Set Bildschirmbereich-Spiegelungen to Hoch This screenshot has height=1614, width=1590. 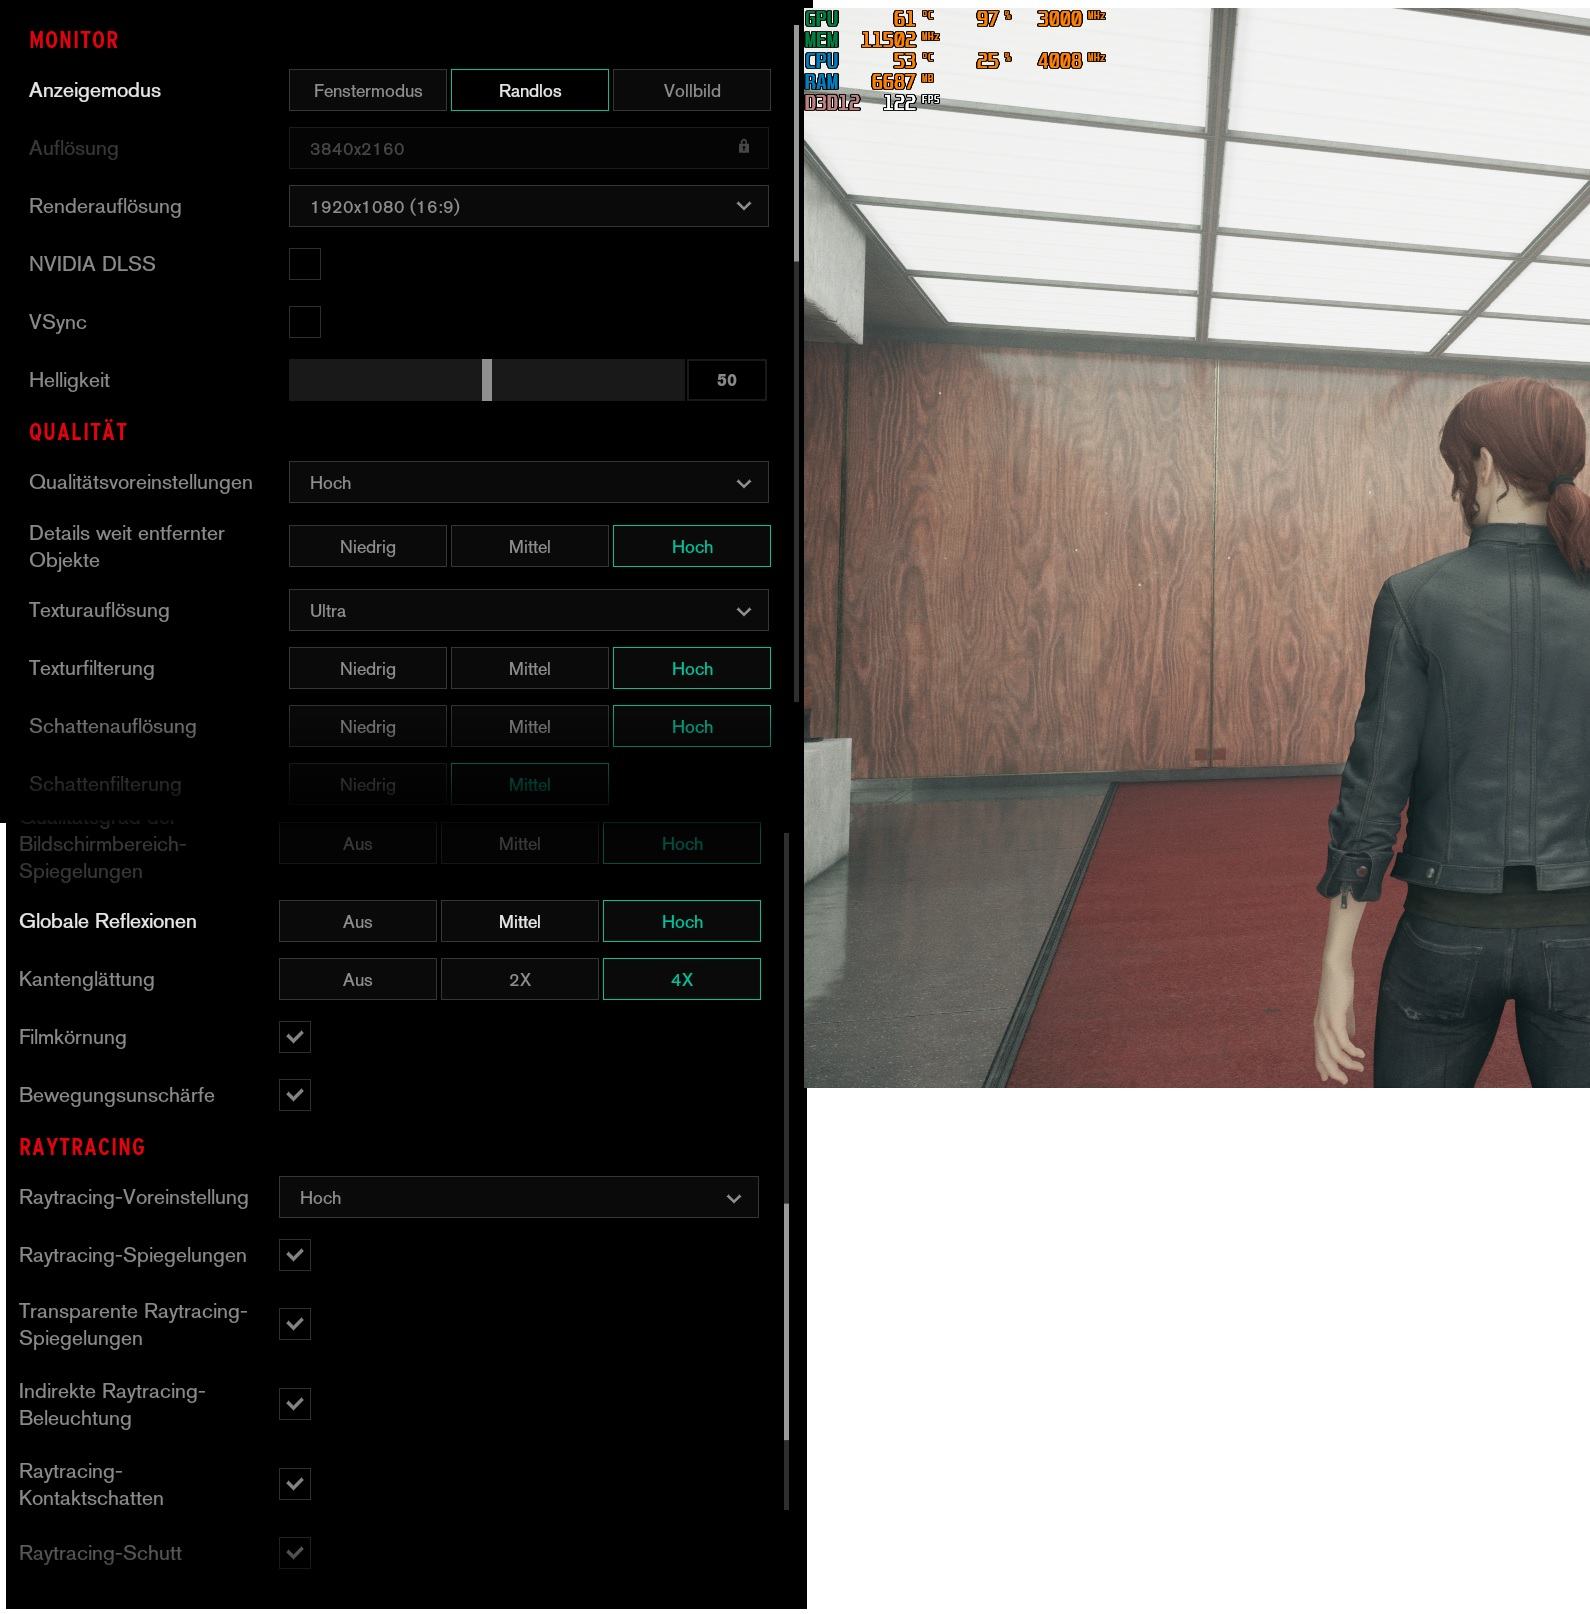tap(682, 843)
